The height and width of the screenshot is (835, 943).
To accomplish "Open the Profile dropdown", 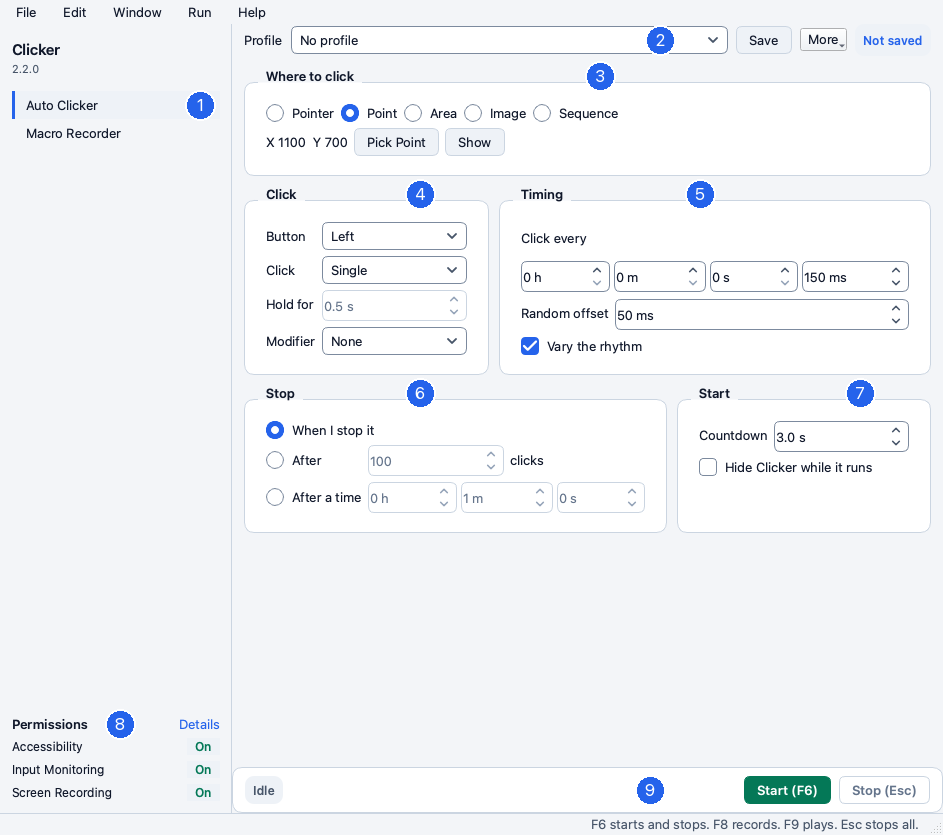I will click(x=509, y=40).
